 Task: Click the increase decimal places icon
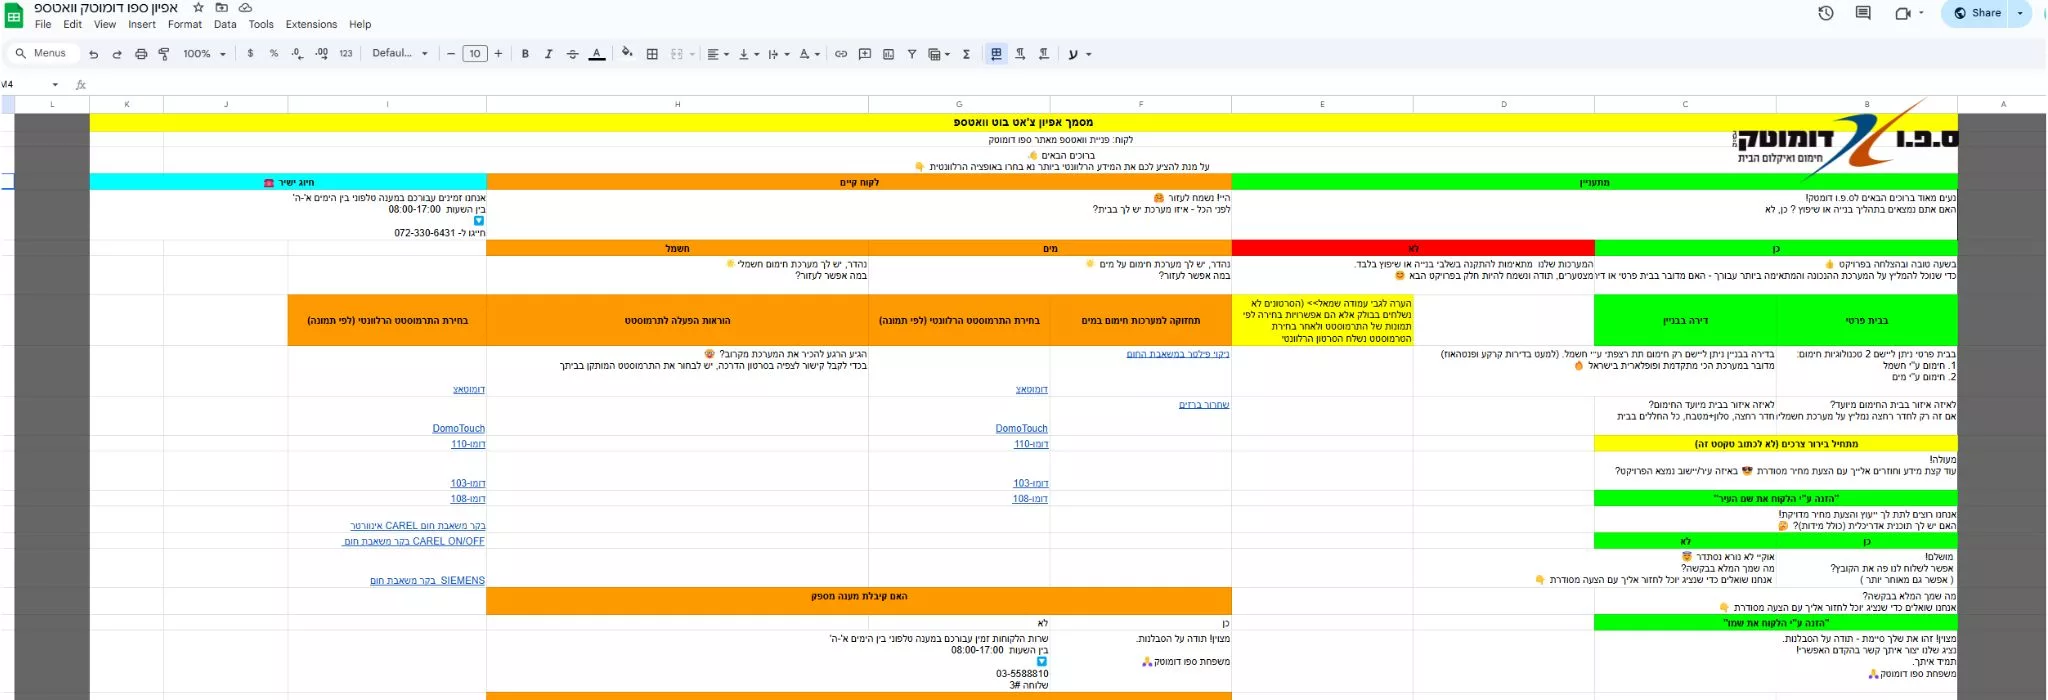[x=321, y=54]
